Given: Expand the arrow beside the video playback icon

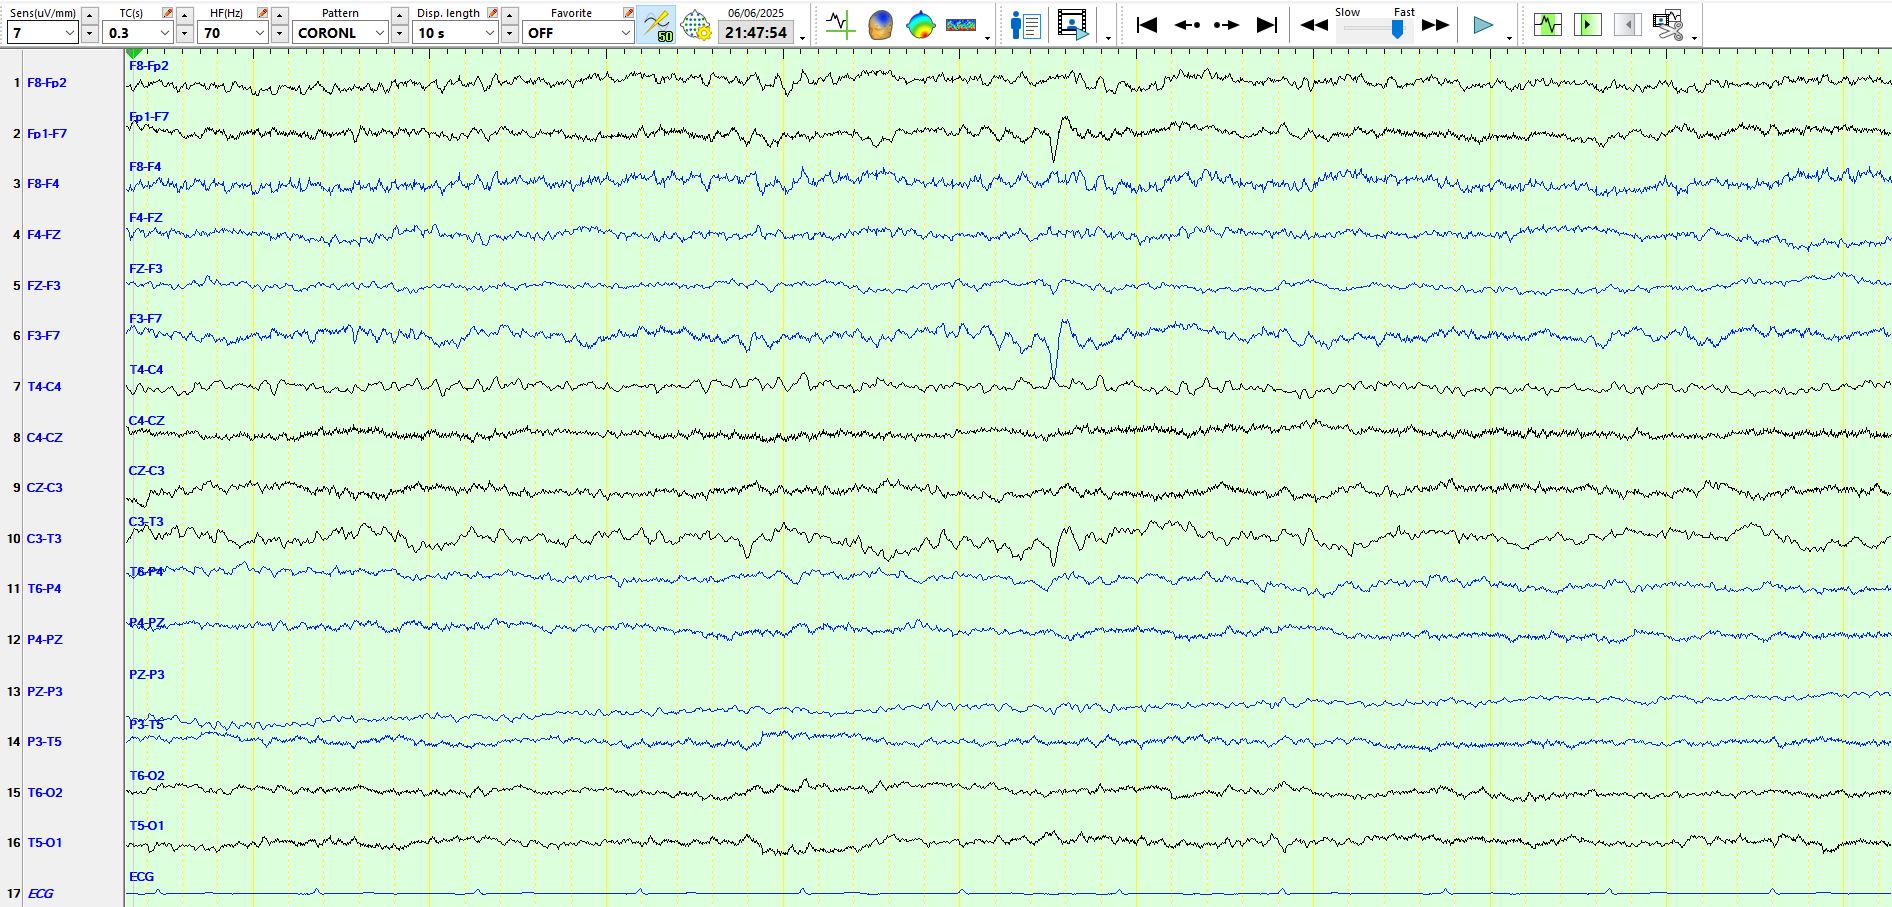Looking at the screenshot, I should (1108, 38).
